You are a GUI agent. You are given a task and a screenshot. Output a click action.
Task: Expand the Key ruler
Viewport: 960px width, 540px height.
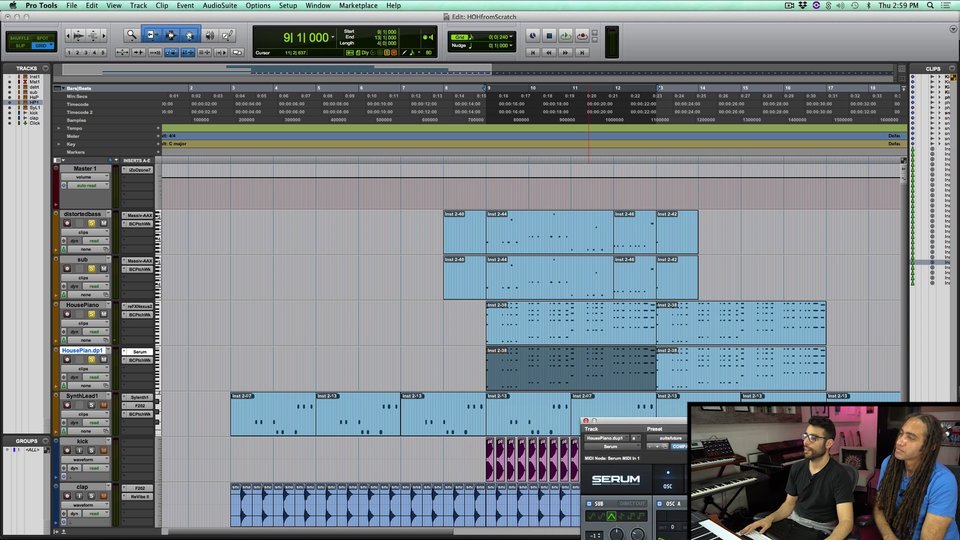(x=59, y=144)
